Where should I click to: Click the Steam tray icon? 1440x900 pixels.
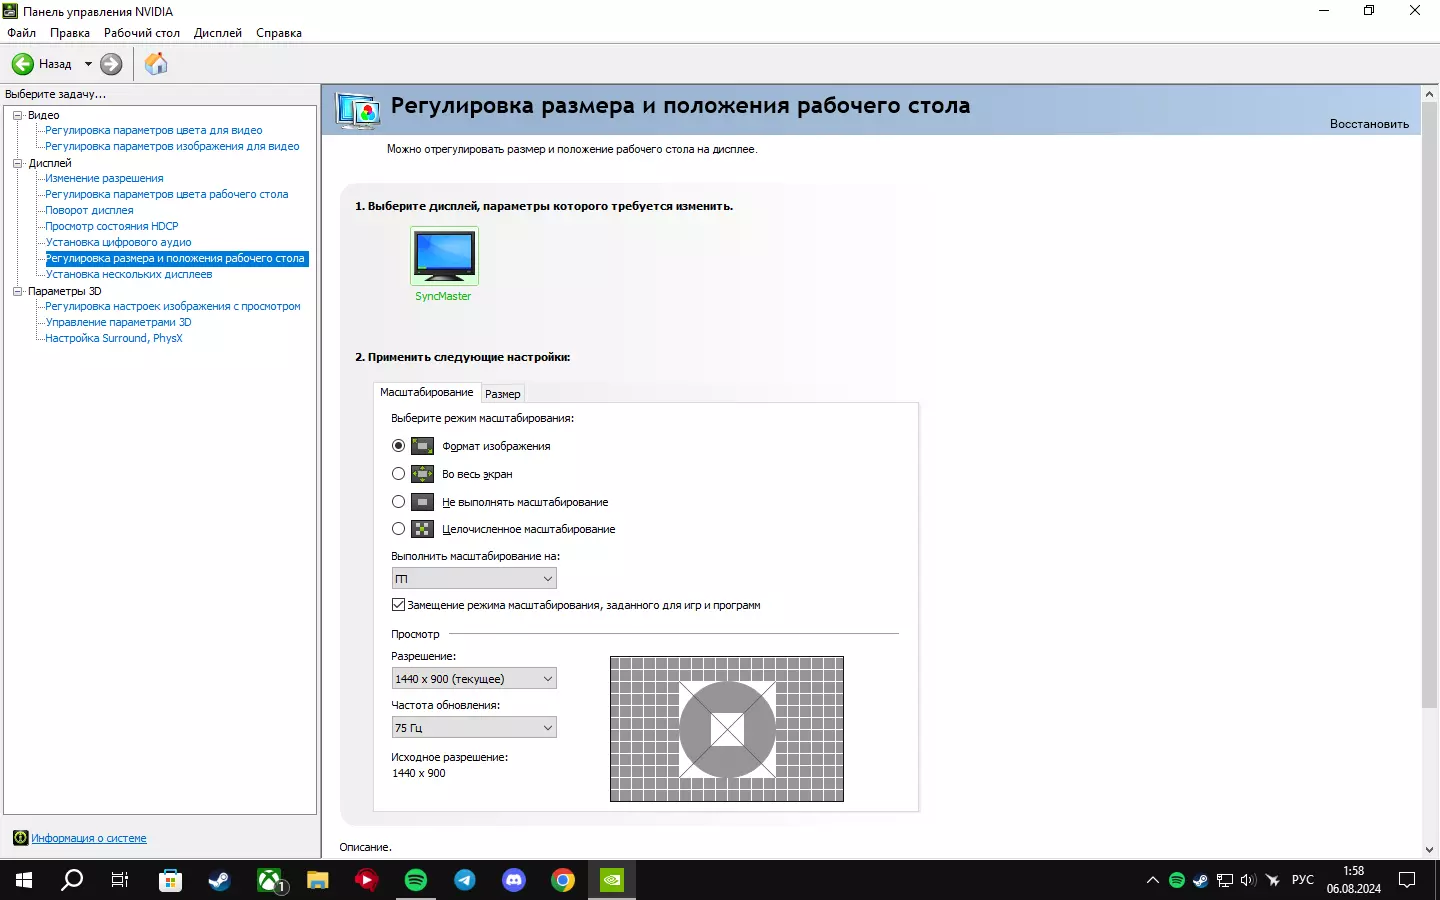pos(1201,880)
